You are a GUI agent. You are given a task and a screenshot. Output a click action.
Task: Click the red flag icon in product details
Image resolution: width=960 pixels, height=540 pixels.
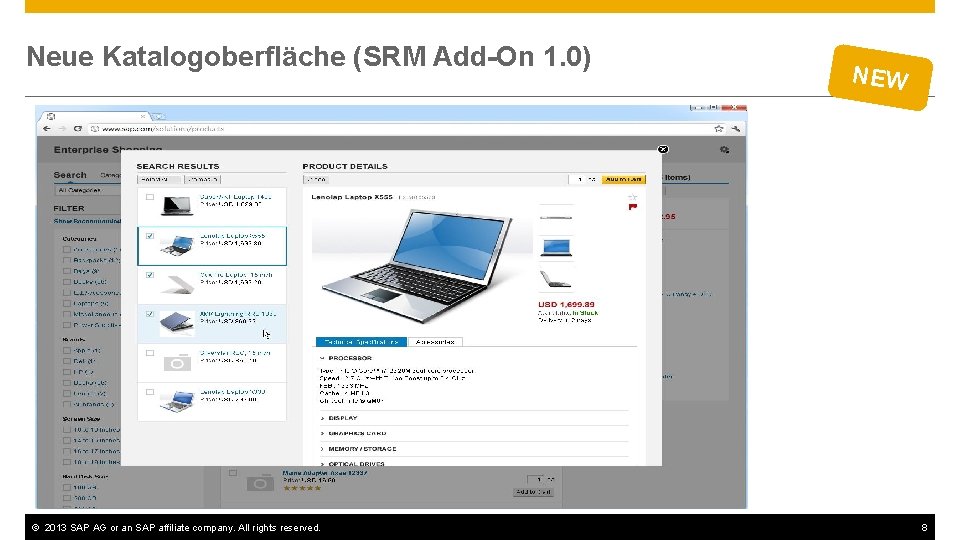[632, 208]
